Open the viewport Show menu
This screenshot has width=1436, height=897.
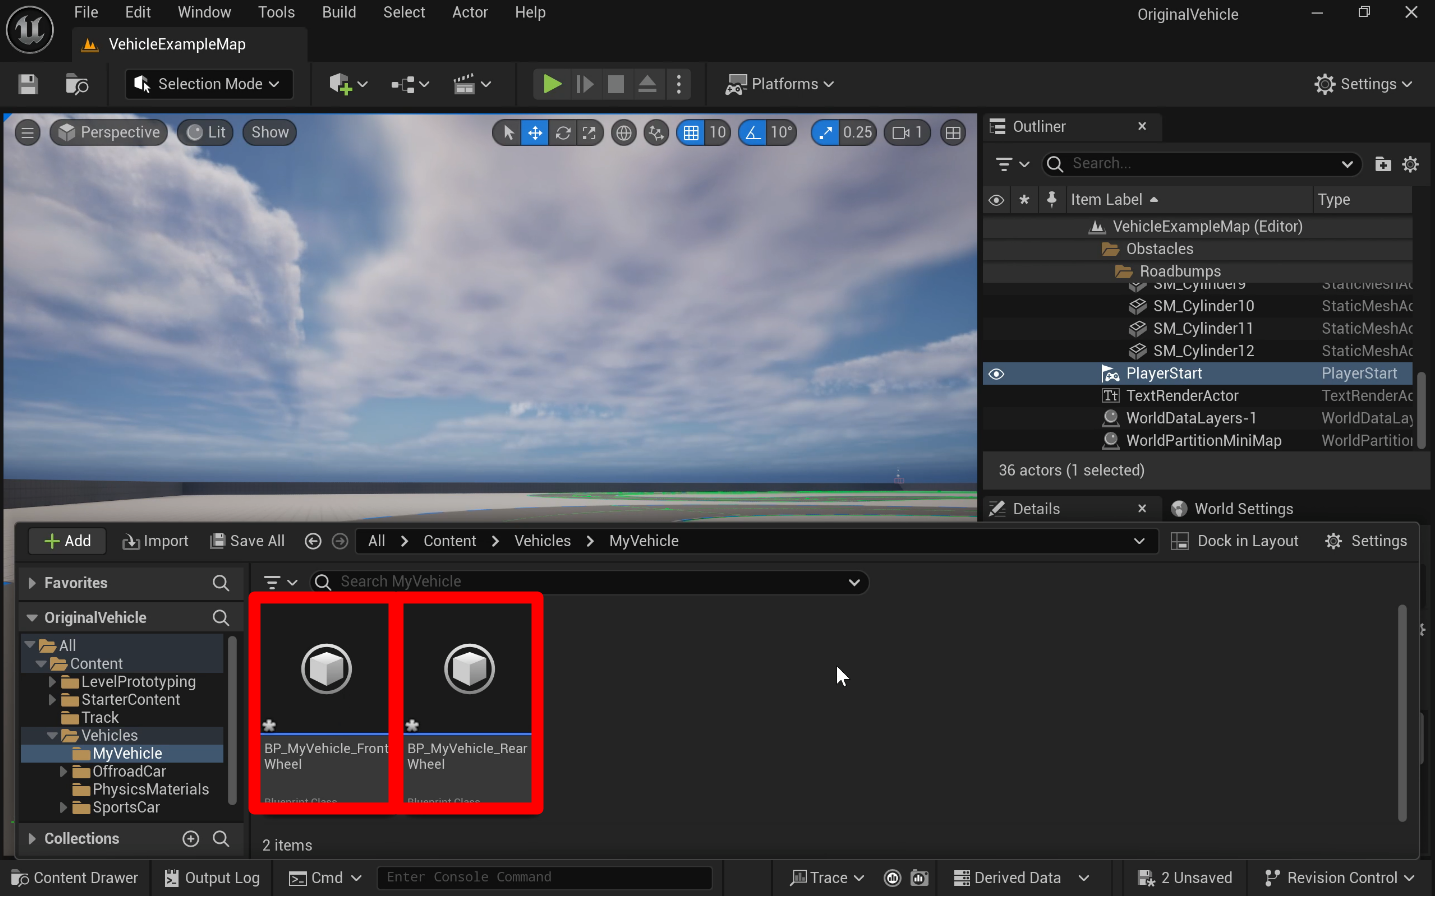coord(270,132)
